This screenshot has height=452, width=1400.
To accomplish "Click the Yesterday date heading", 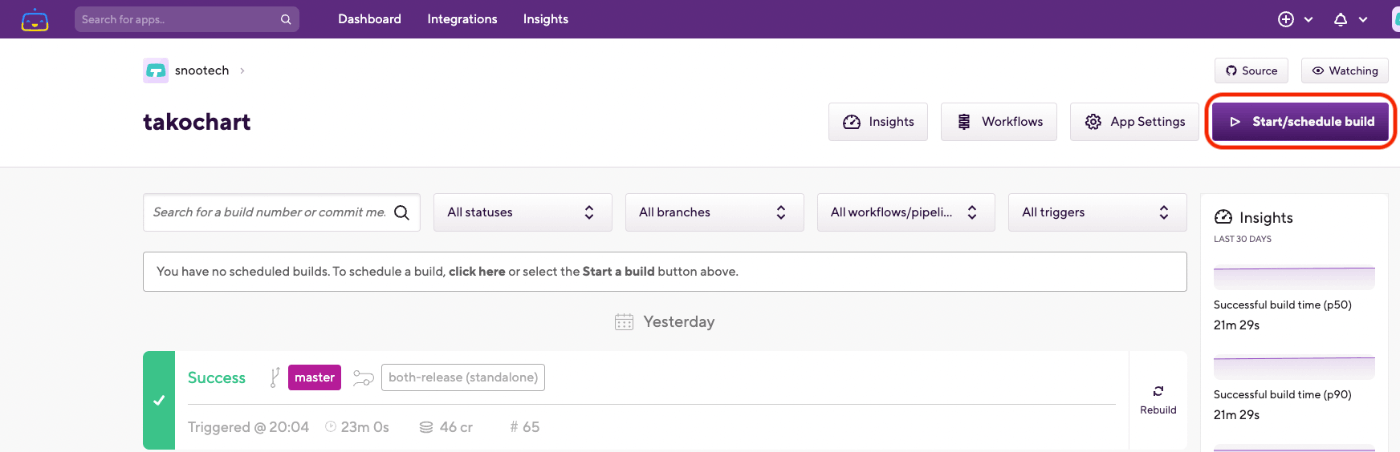I will [679, 322].
